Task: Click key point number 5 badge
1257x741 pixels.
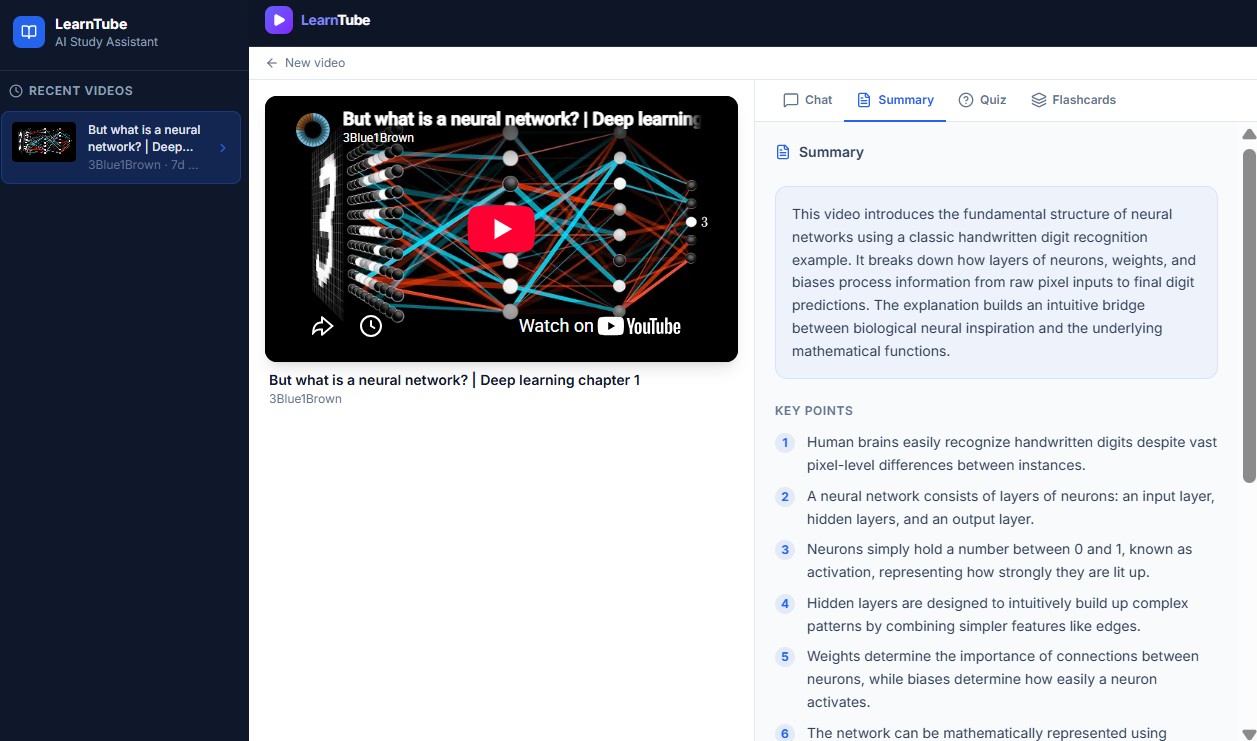Action: 785,657
